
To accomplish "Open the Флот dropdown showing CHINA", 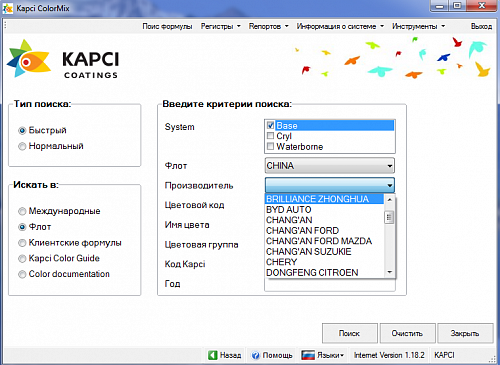I will (330, 166).
